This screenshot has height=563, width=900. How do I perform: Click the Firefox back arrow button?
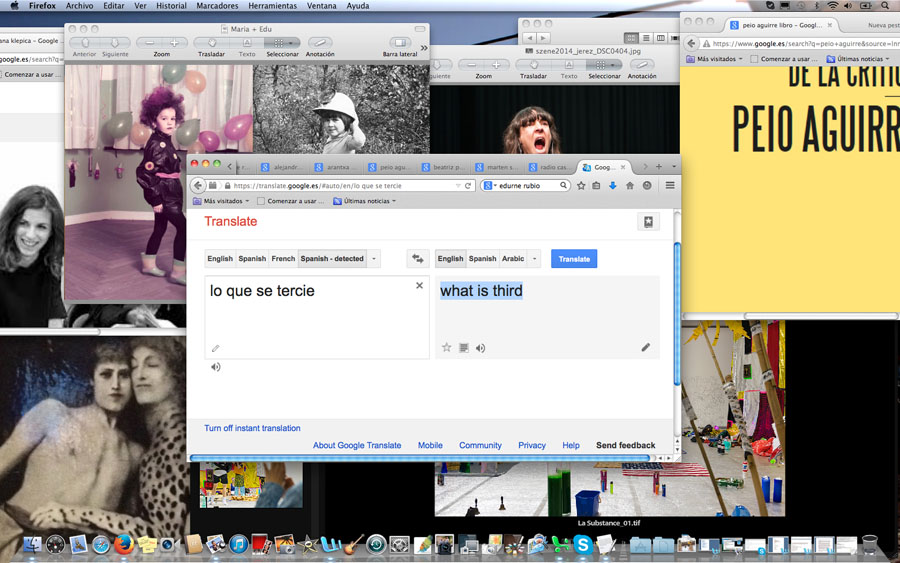[198, 185]
